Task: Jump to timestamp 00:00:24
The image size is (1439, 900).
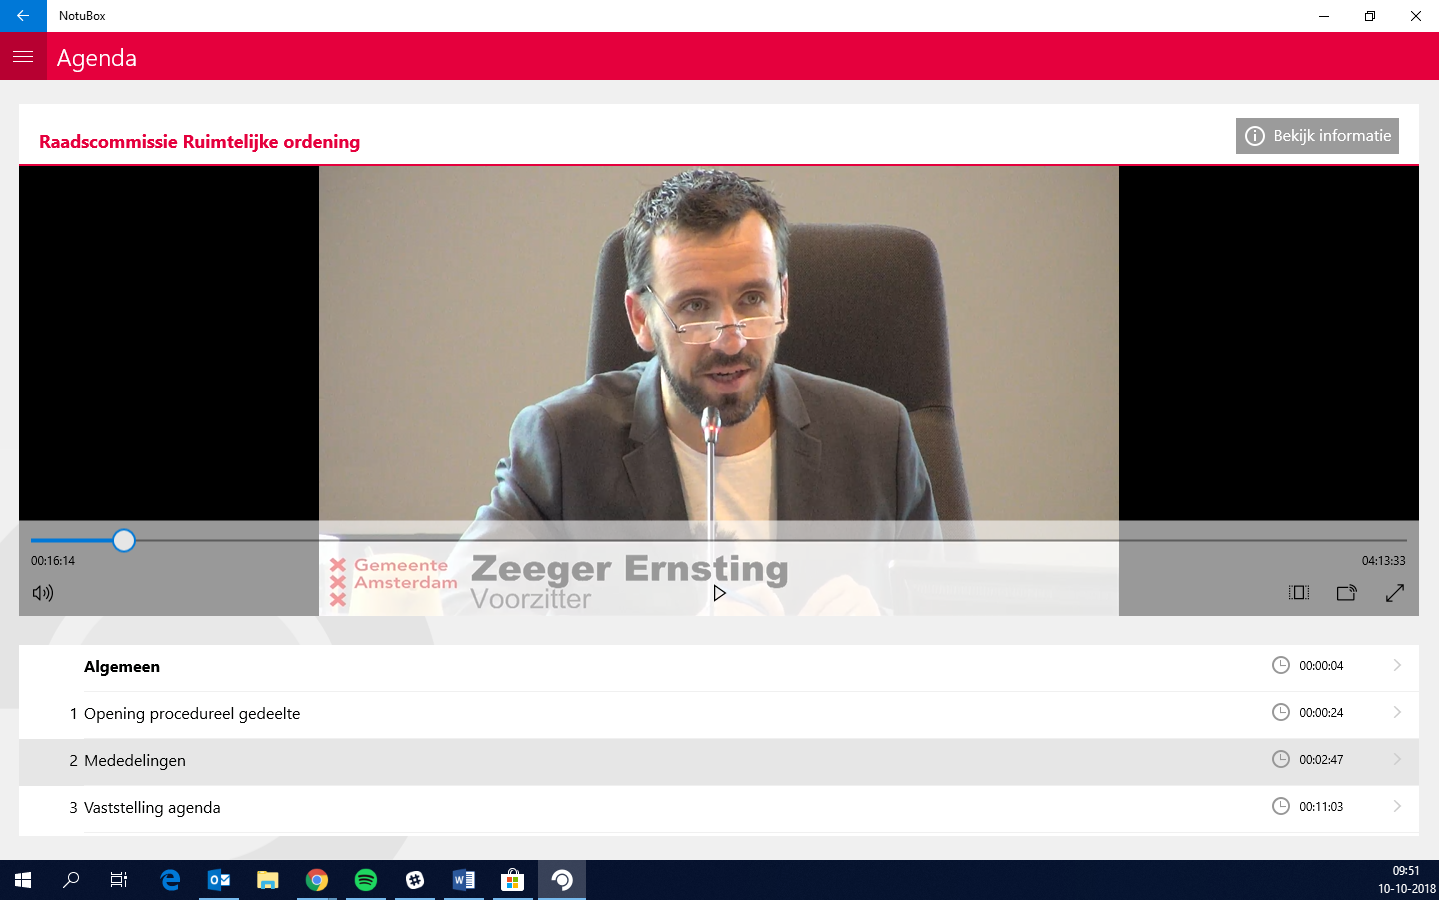Action: click(x=1321, y=713)
